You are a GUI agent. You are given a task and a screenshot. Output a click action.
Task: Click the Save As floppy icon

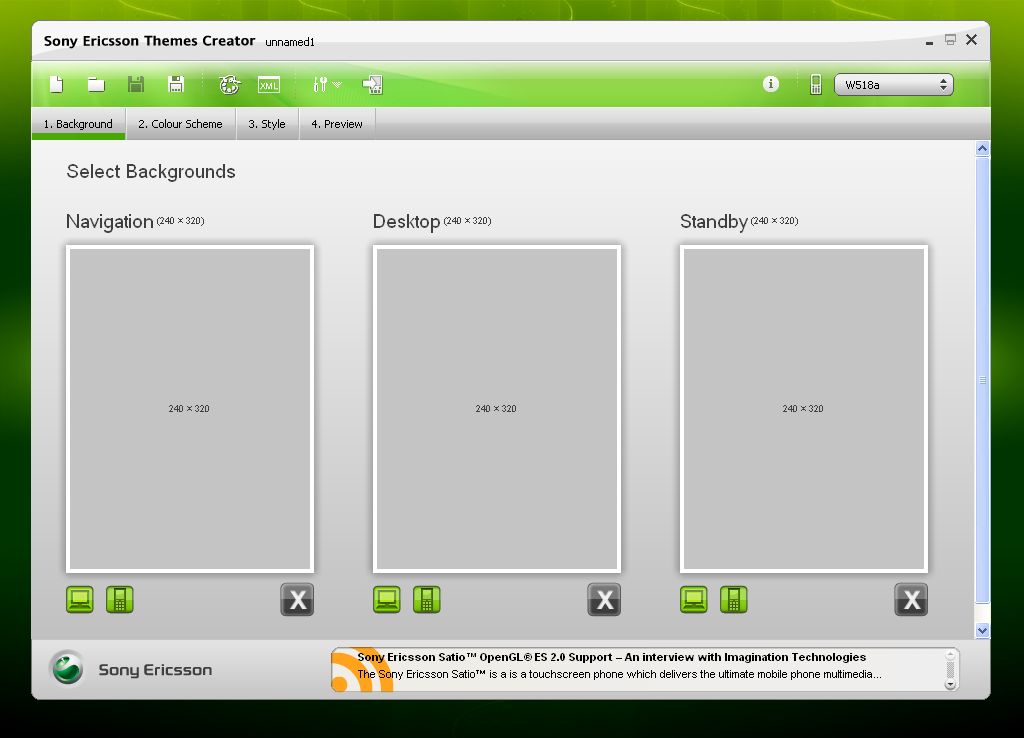176,84
